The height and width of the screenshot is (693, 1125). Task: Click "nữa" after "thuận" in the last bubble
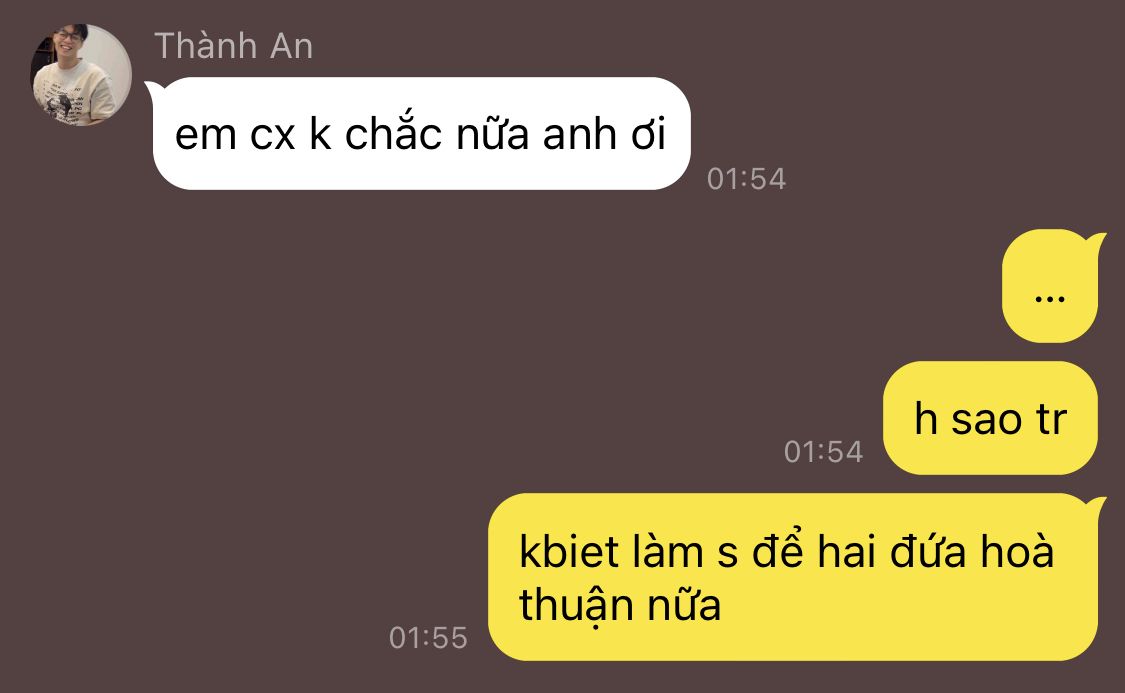click(684, 605)
